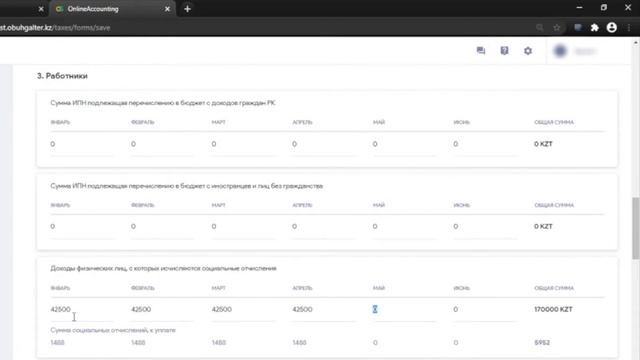Edit February field in IPN citizens table
Screen dimensions: 640x360
162,144
